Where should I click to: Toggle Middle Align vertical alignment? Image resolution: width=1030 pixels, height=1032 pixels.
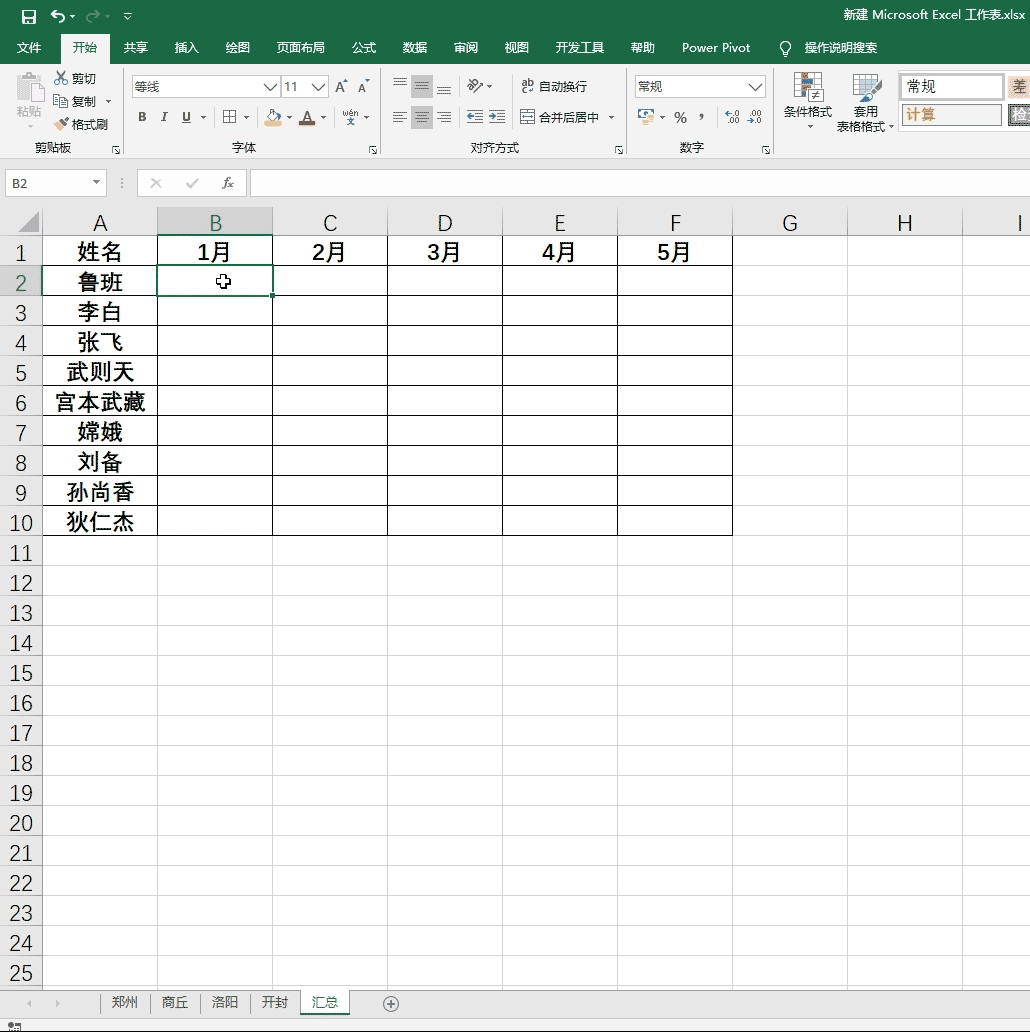tap(422, 86)
